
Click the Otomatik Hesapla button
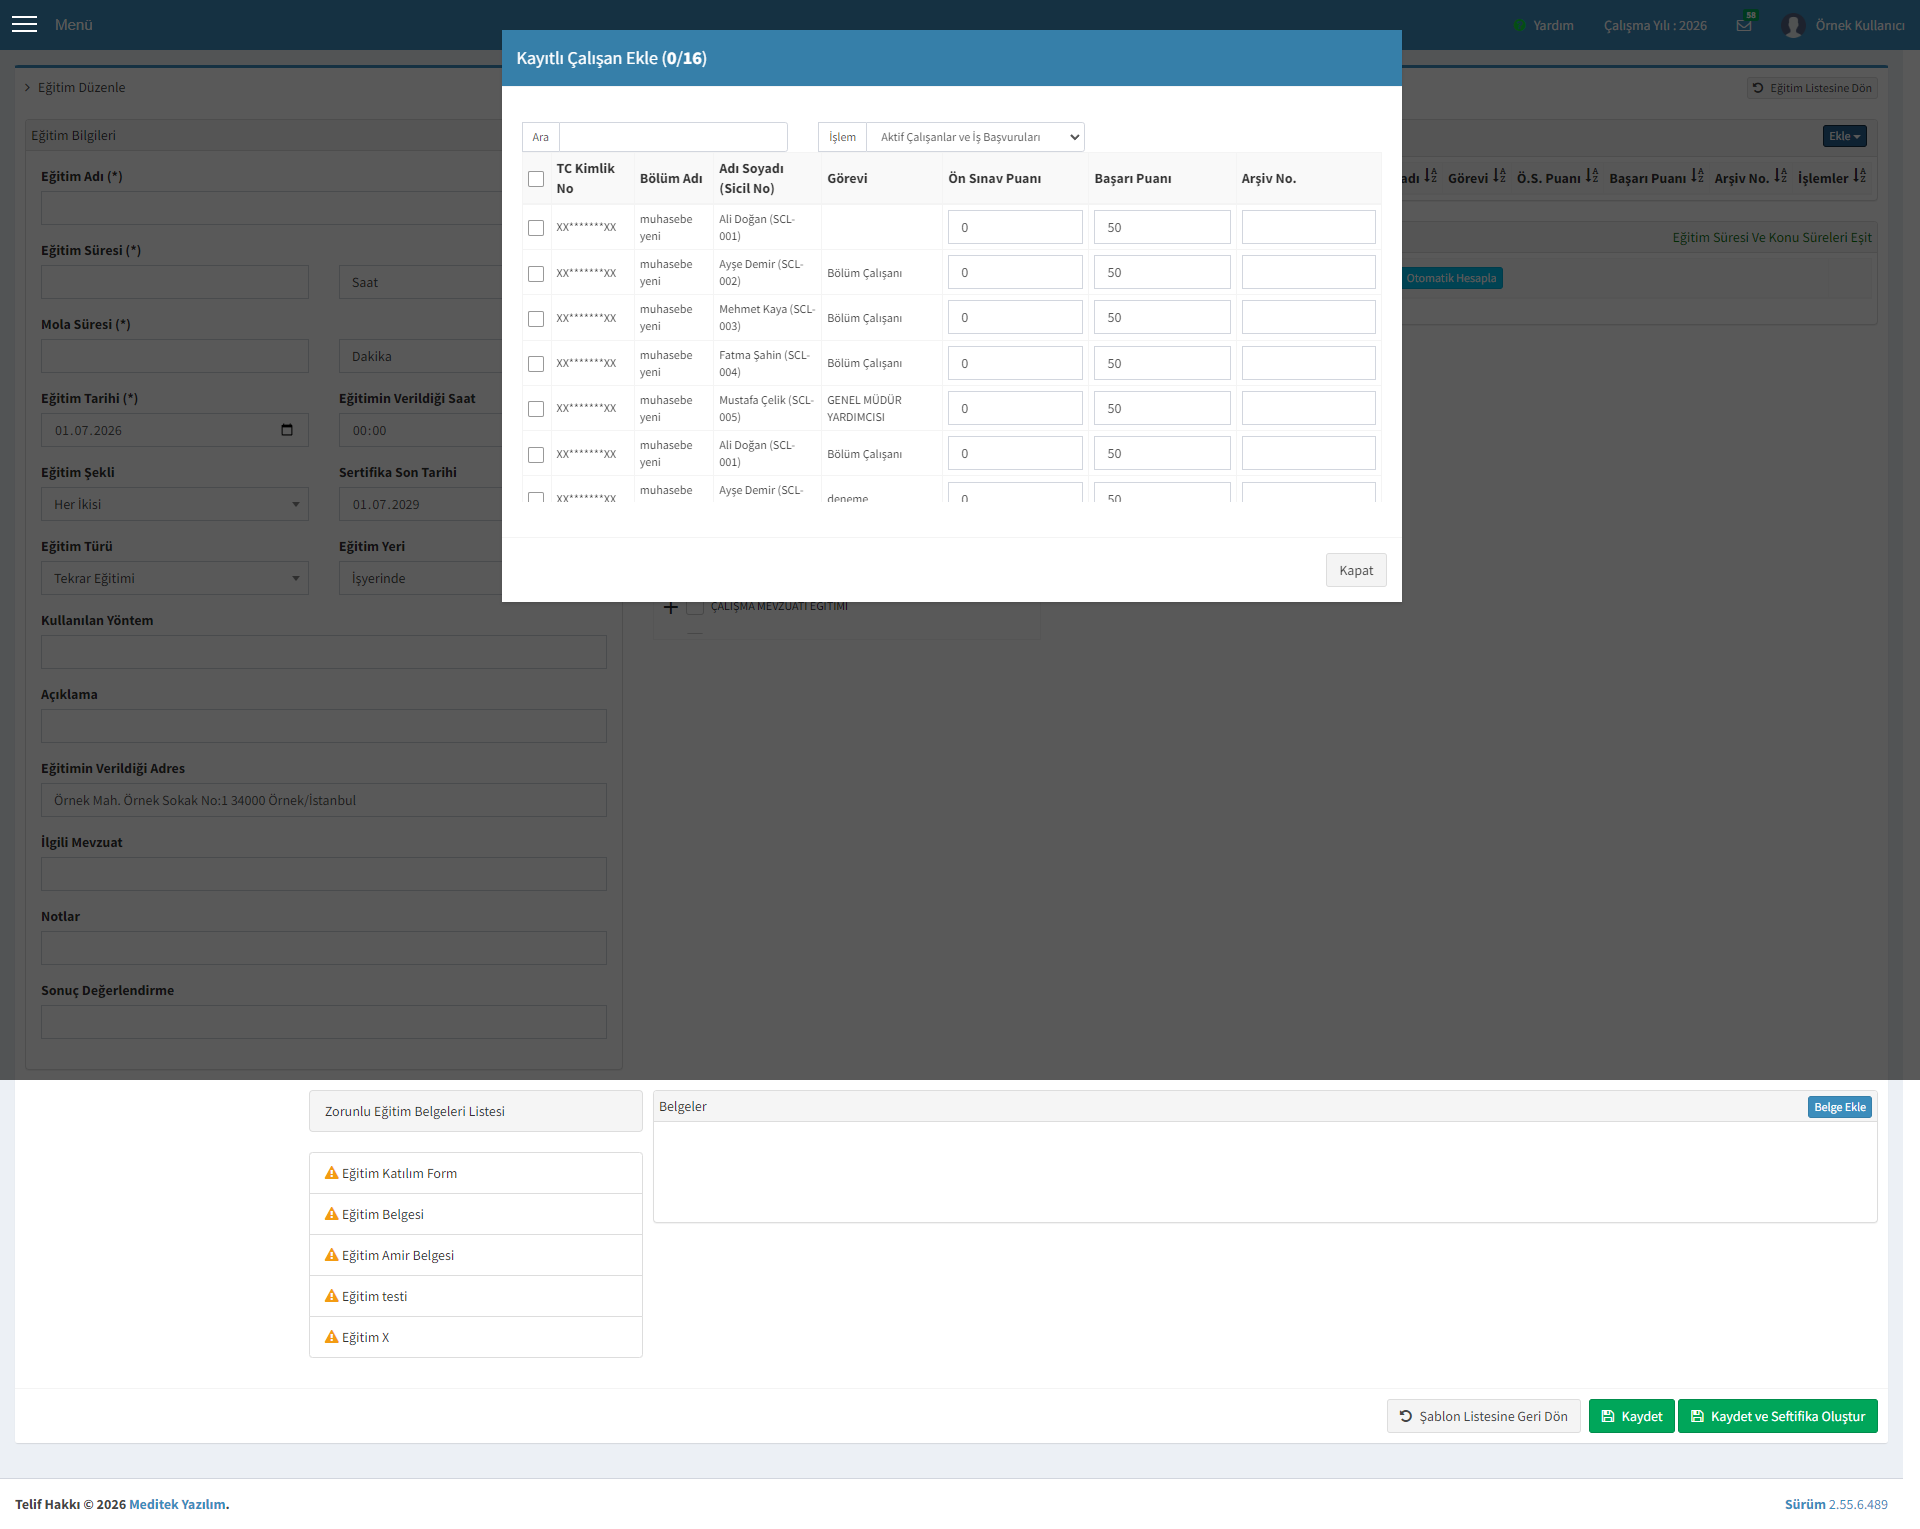[1451, 278]
